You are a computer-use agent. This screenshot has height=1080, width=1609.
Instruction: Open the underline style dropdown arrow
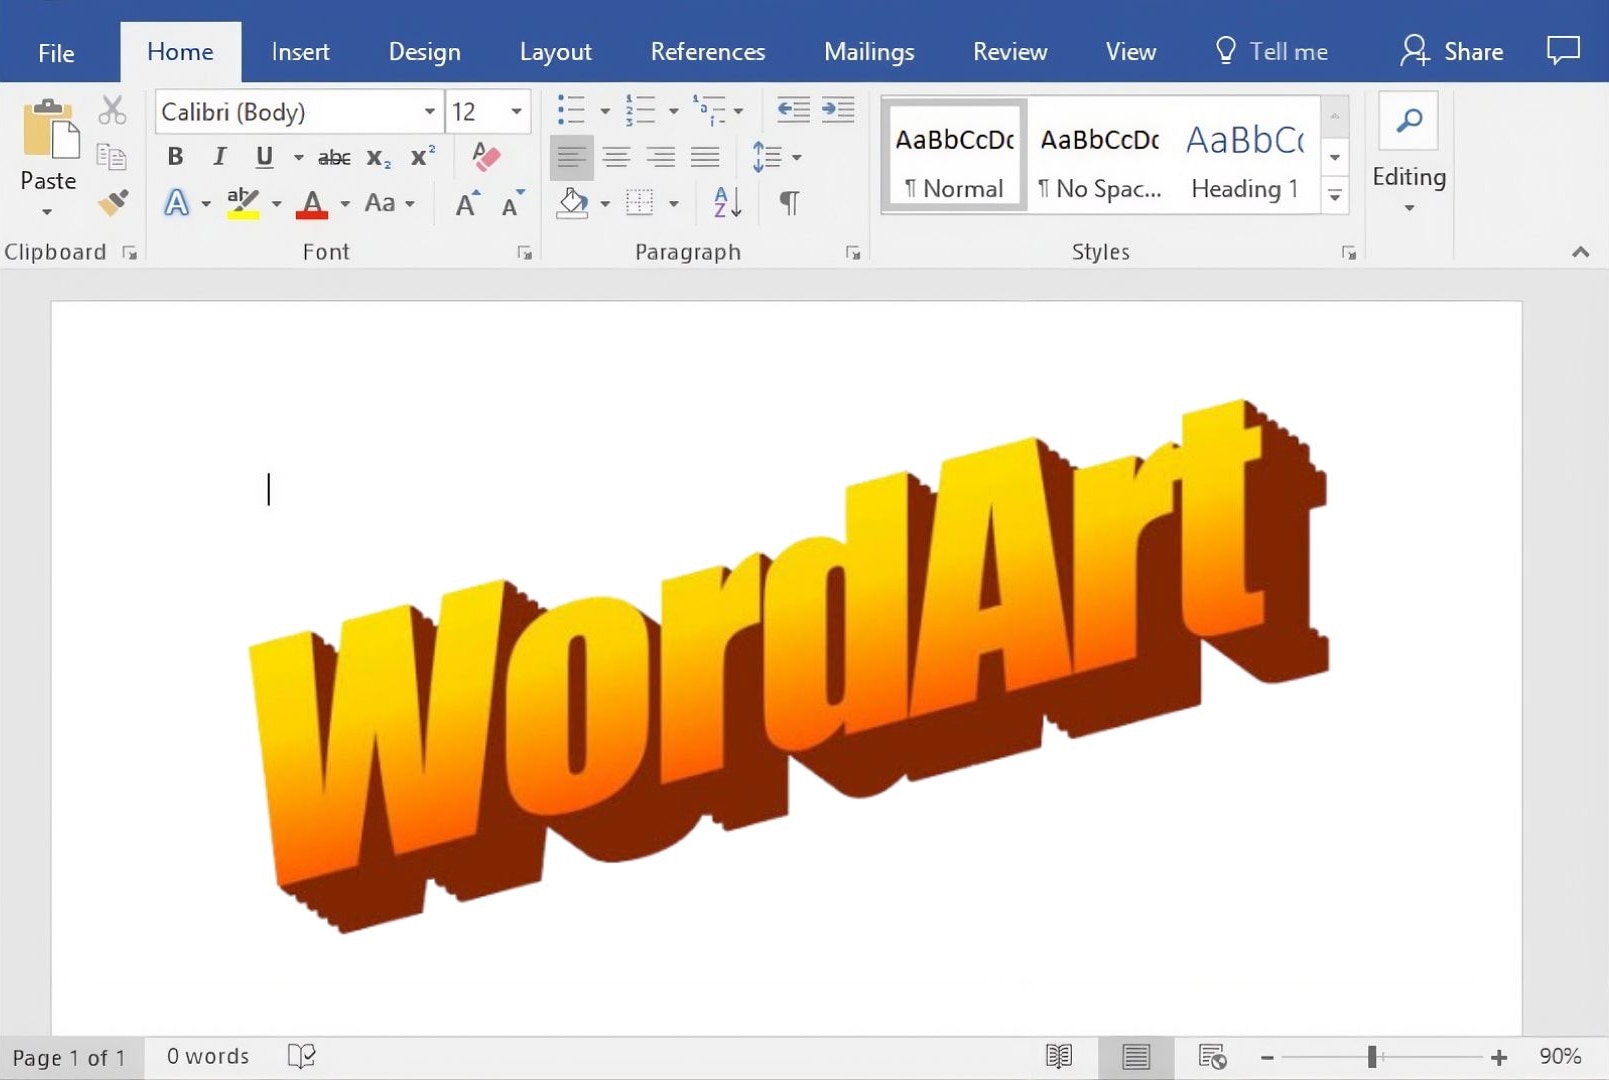[298, 157]
